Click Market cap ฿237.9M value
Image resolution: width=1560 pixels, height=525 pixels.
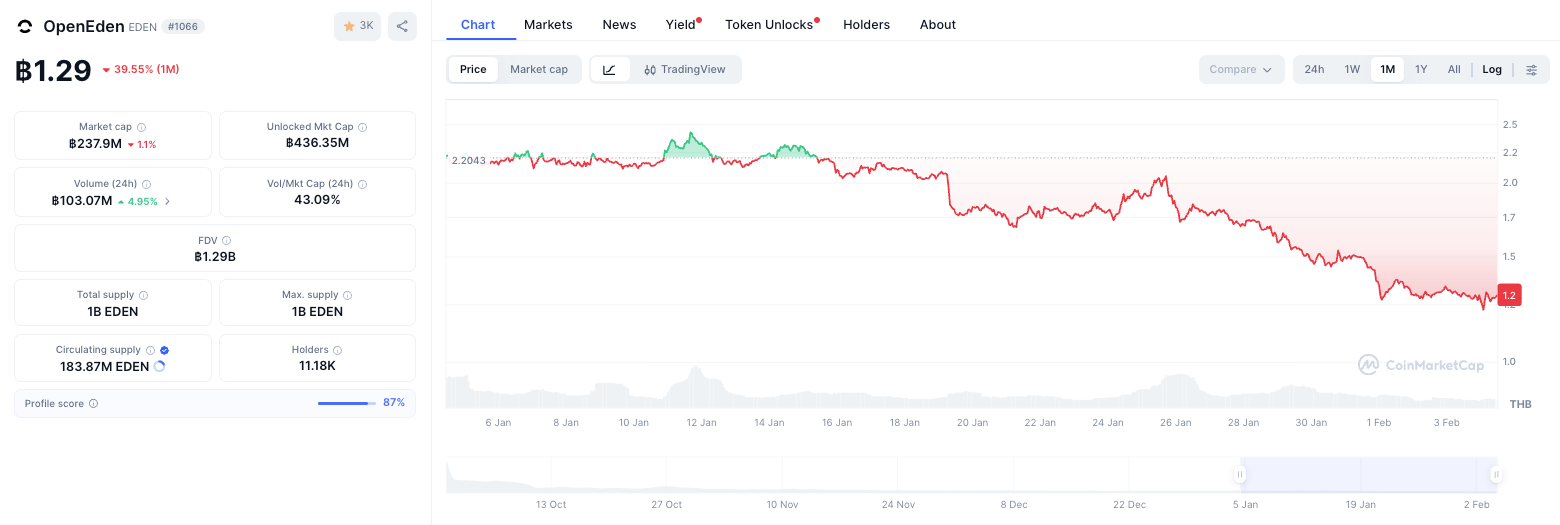[x=95, y=144]
